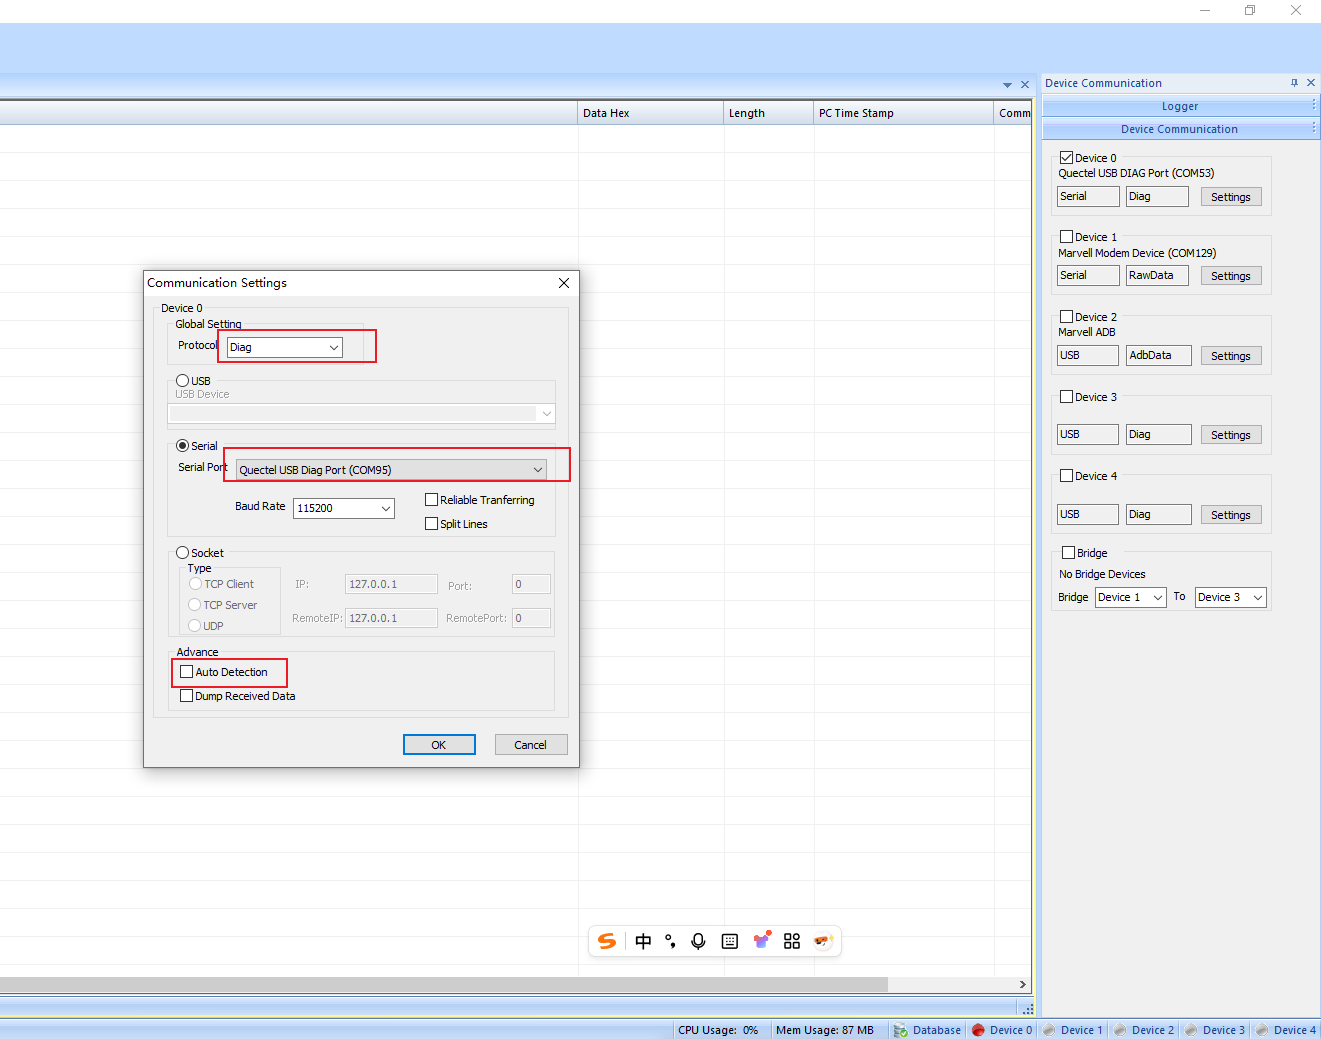
Task: Enable Auto Detection checkbox
Action: tap(187, 672)
